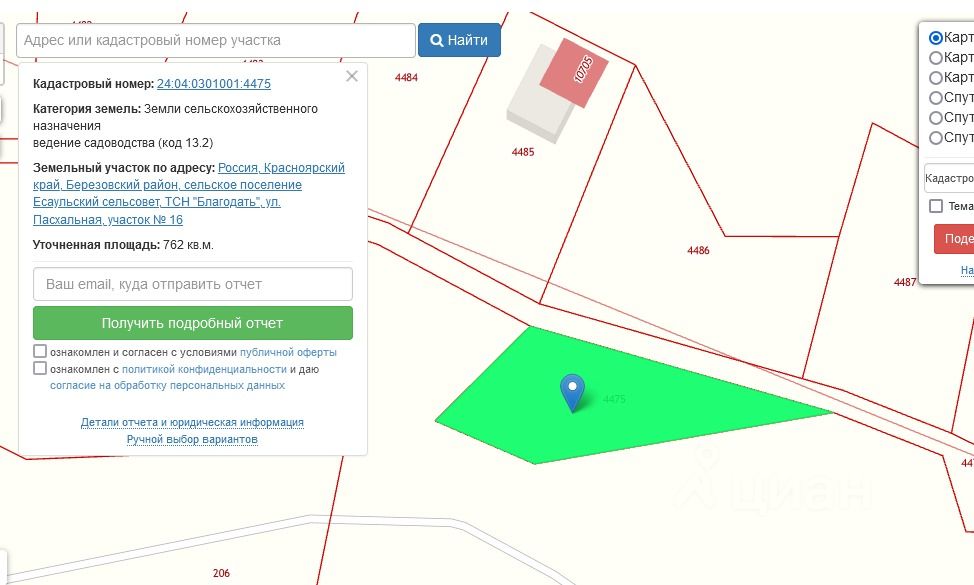Click the blue map pin marker

(572, 392)
